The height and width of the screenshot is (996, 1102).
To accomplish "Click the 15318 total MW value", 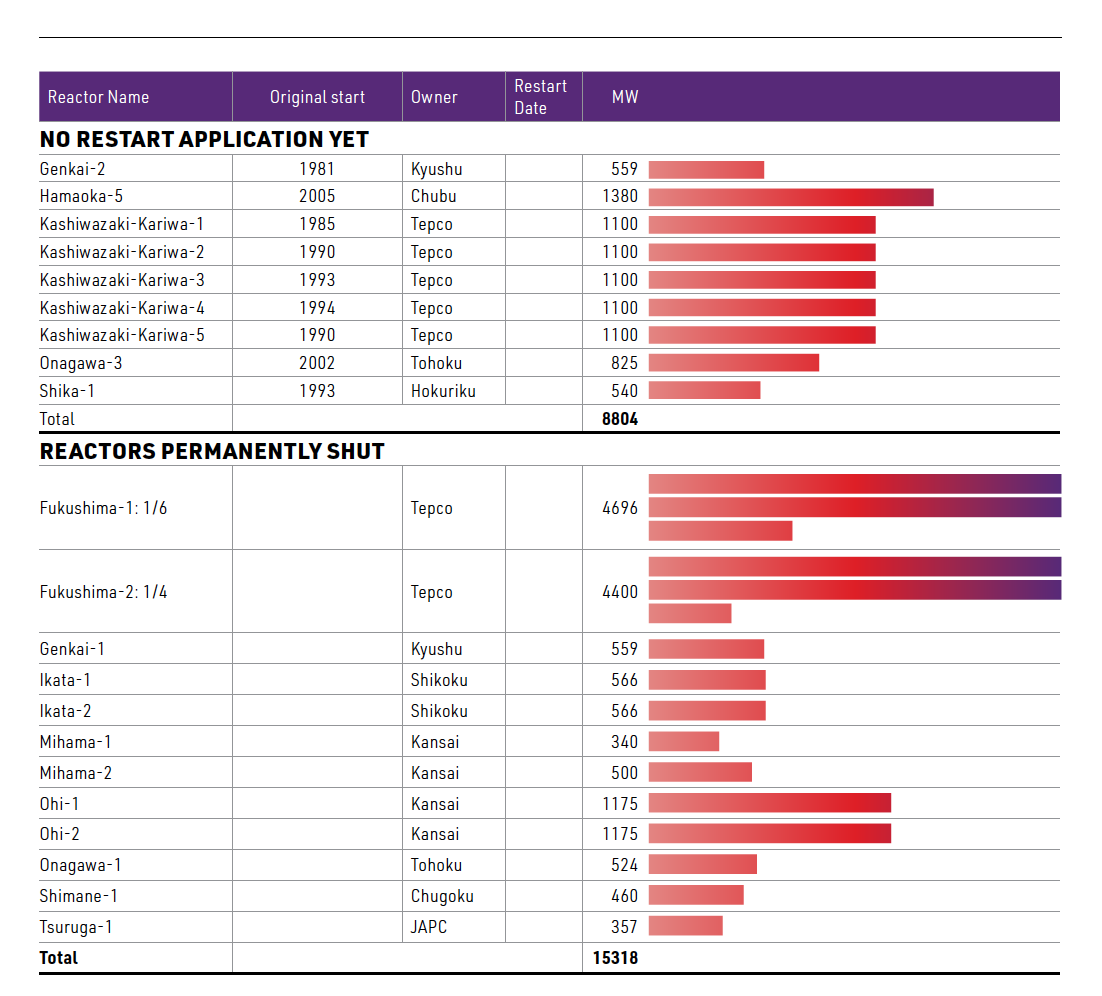I will point(615,958).
